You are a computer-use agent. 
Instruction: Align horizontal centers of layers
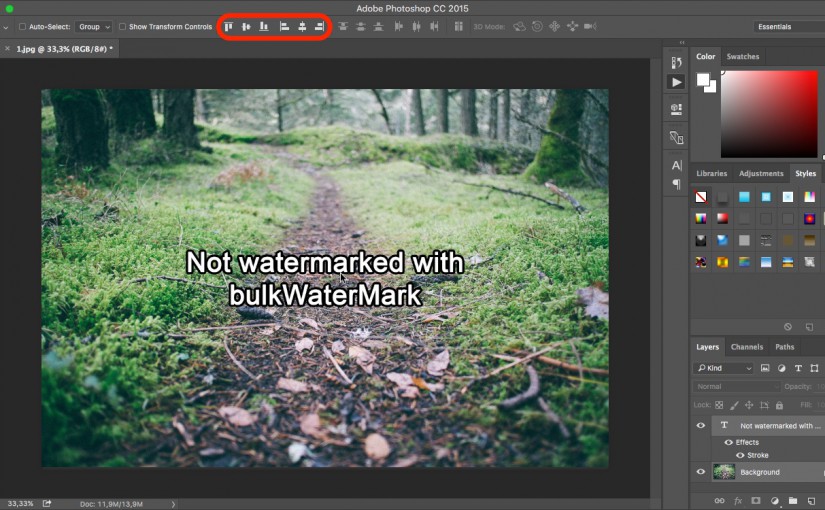click(302, 26)
